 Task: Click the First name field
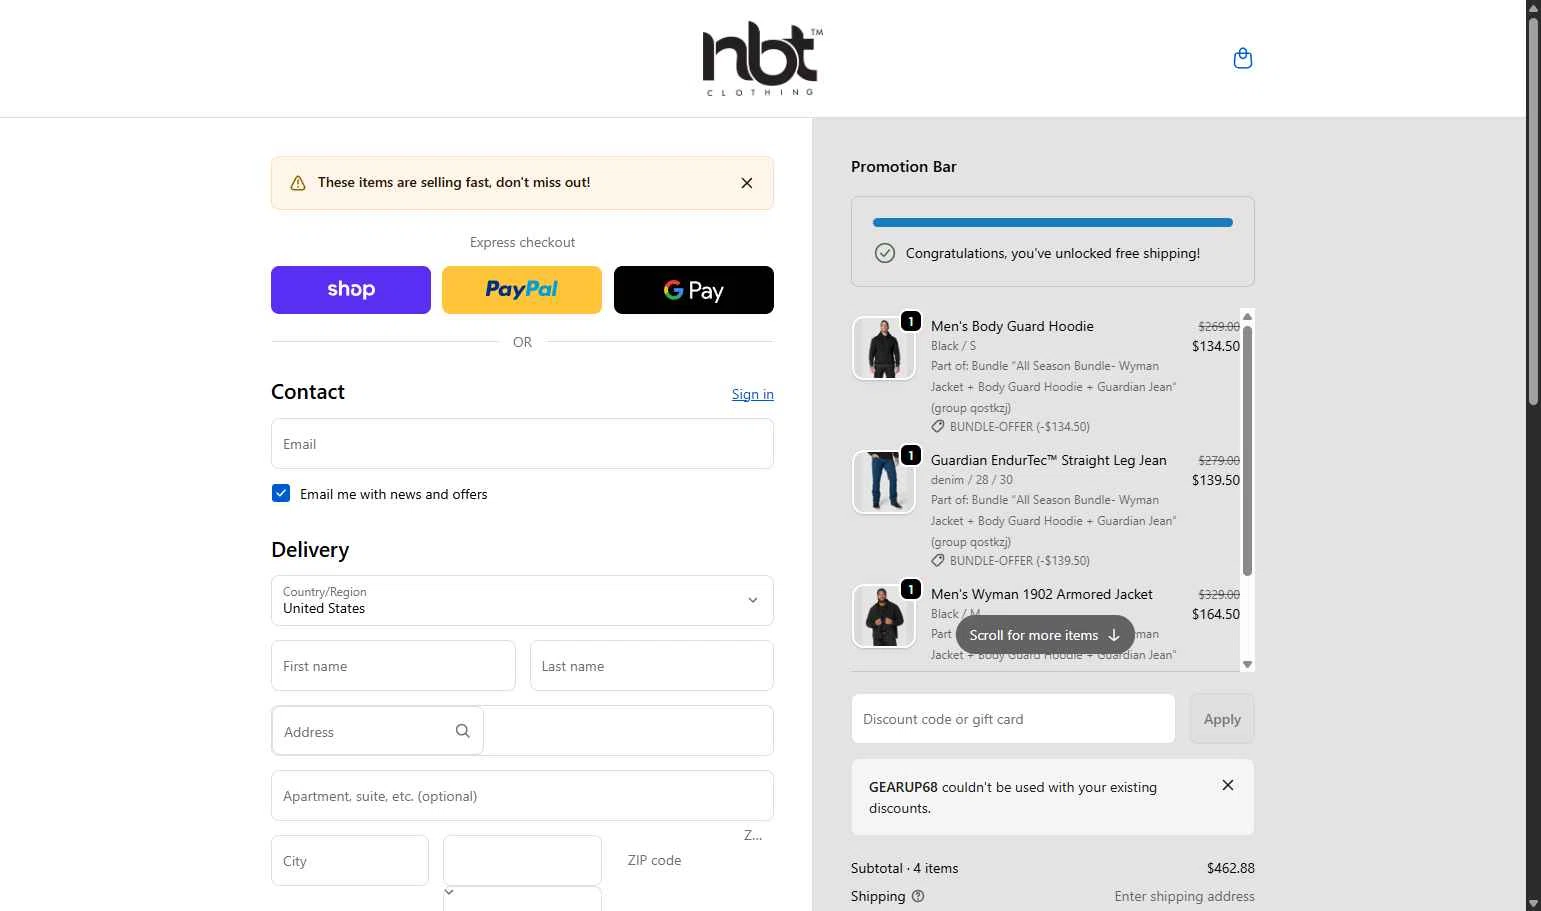pyautogui.click(x=393, y=666)
